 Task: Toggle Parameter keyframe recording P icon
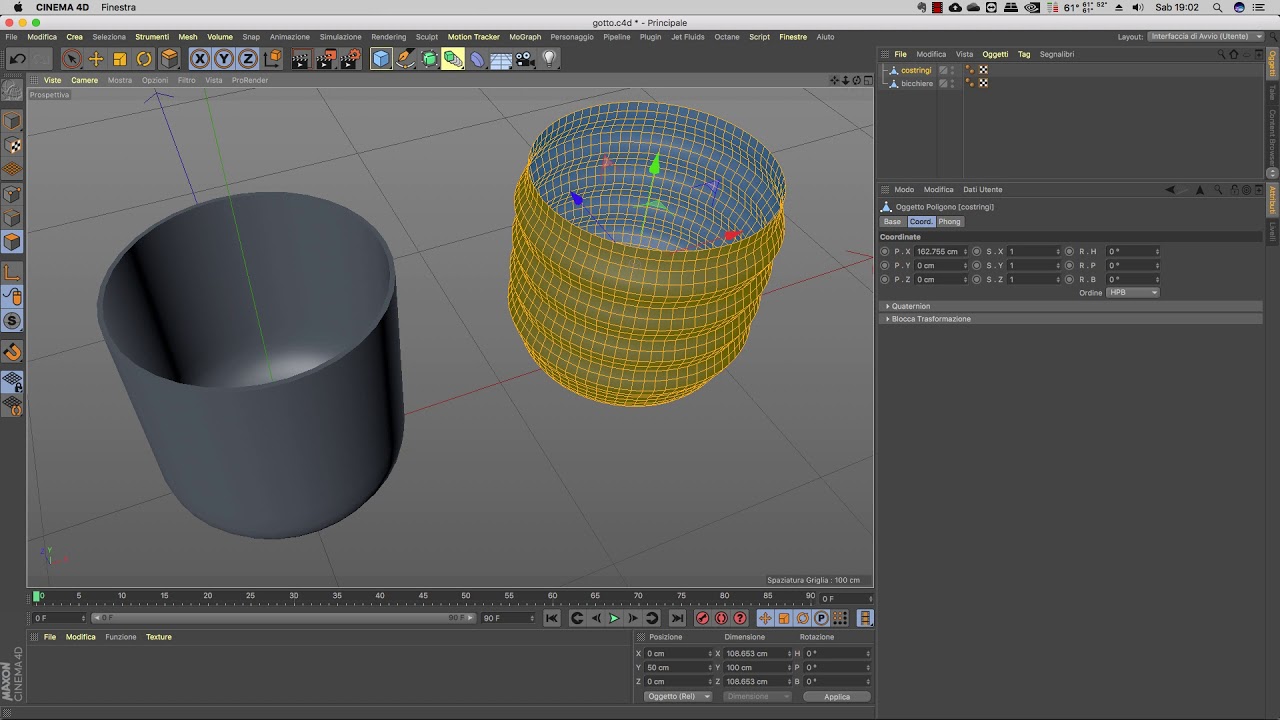tap(821, 618)
